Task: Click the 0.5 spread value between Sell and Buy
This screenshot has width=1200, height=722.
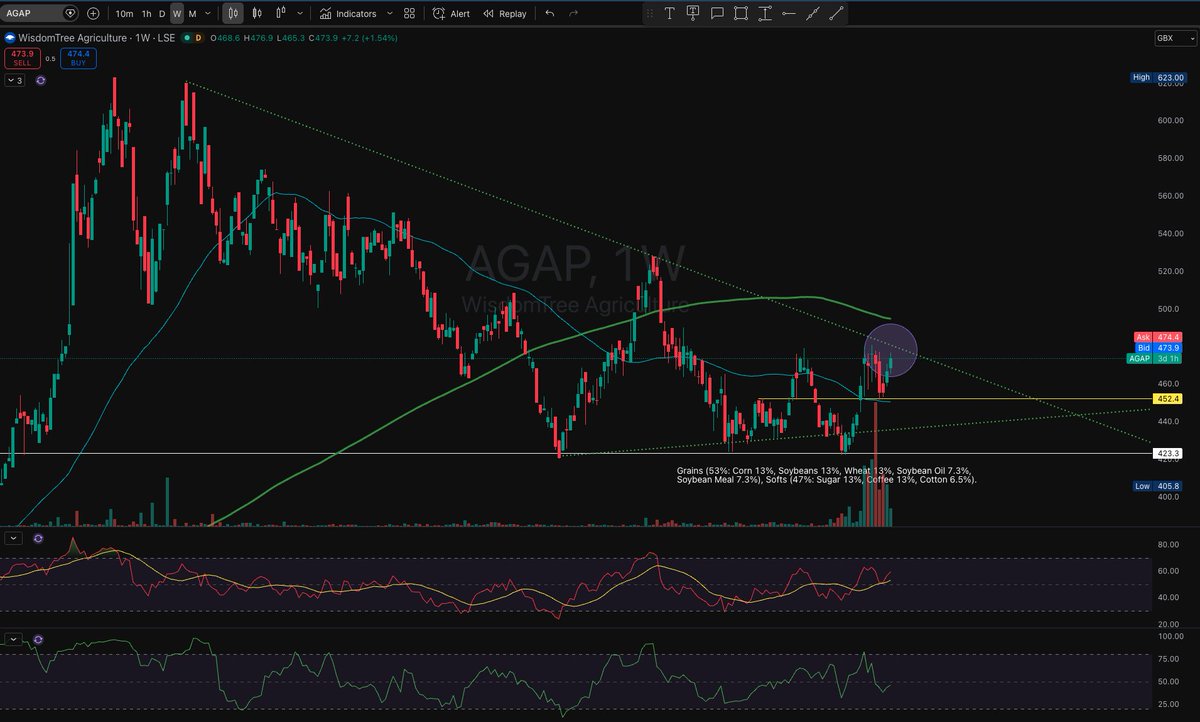Action: [49, 58]
